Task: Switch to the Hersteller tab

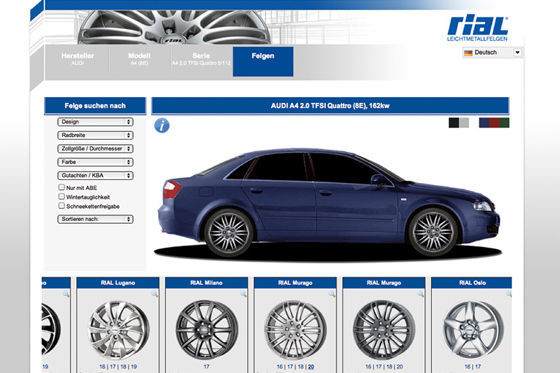Action: coord(78,59)
